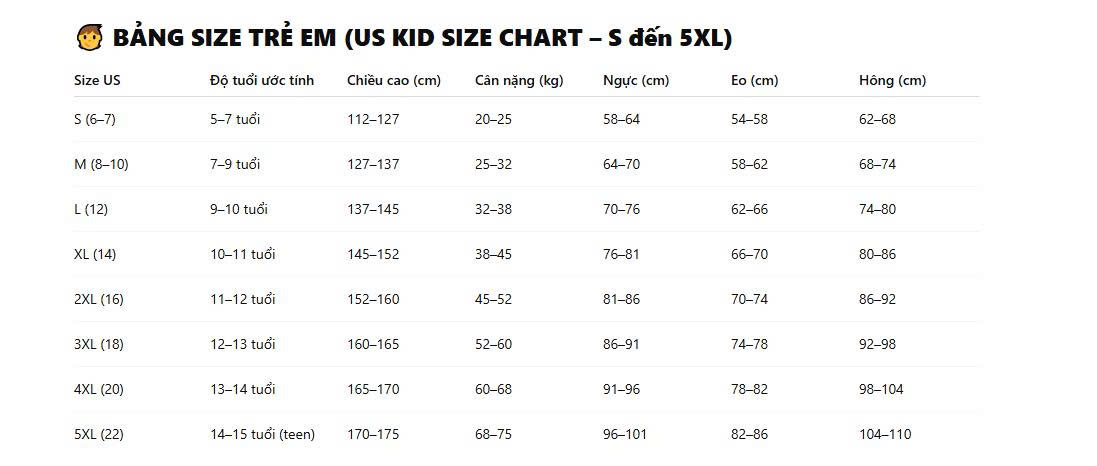
Task: Click the 'Eo (cm)' column header
Action: (754, 80)
